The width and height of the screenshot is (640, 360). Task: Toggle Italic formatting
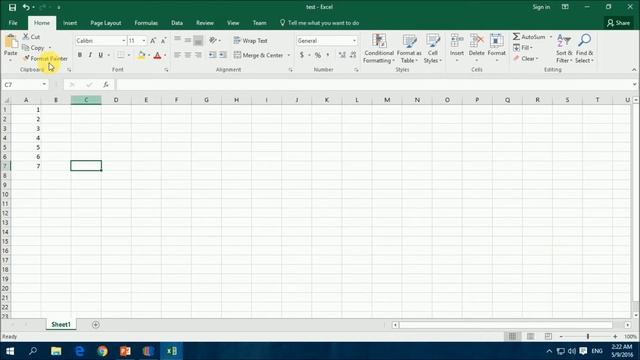pyautogui.click(x=90, y=55)
